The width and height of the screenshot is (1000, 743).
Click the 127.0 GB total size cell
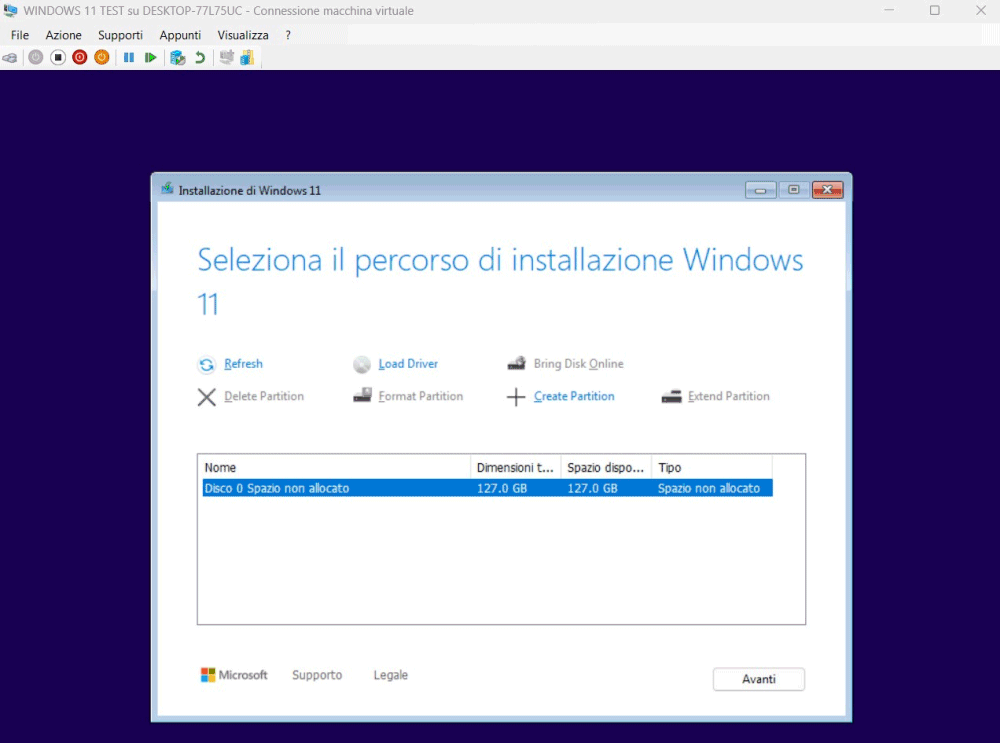pyautogui.click(x=502, y=488)
